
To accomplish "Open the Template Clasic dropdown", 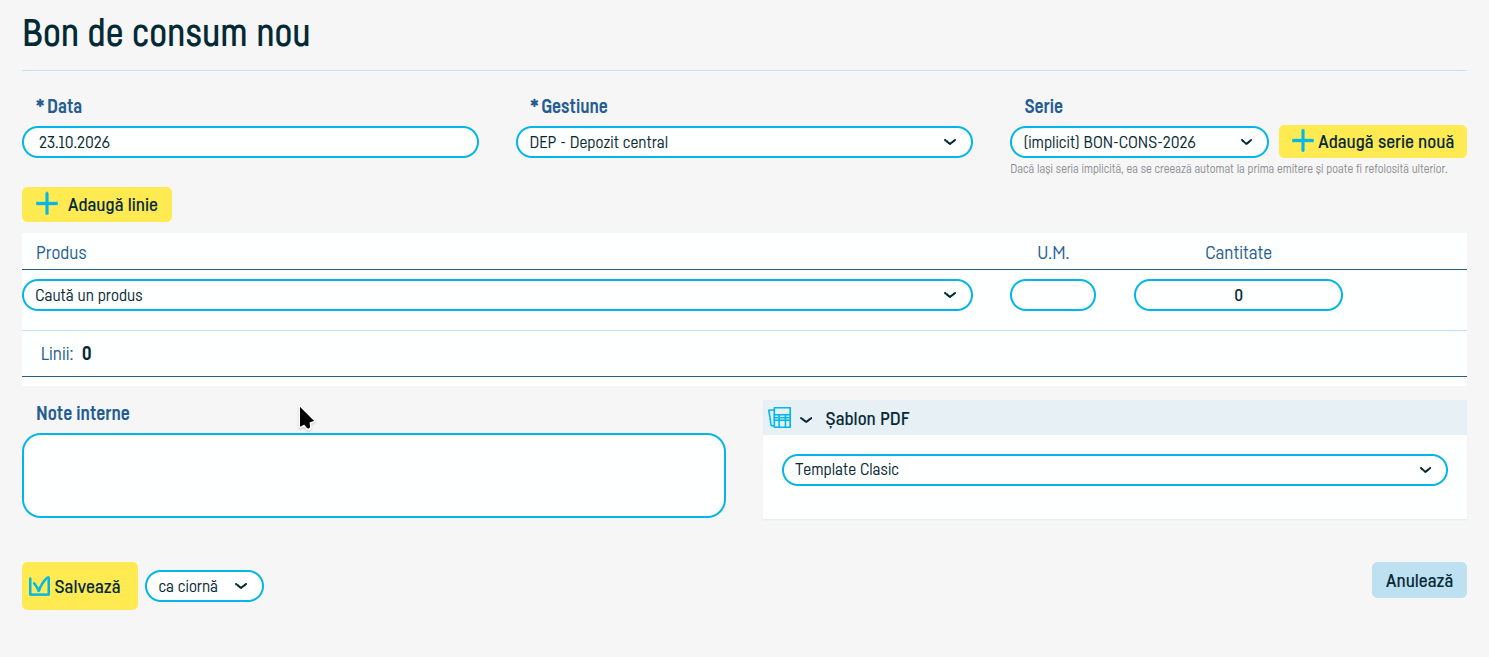I will [1114, 470].
